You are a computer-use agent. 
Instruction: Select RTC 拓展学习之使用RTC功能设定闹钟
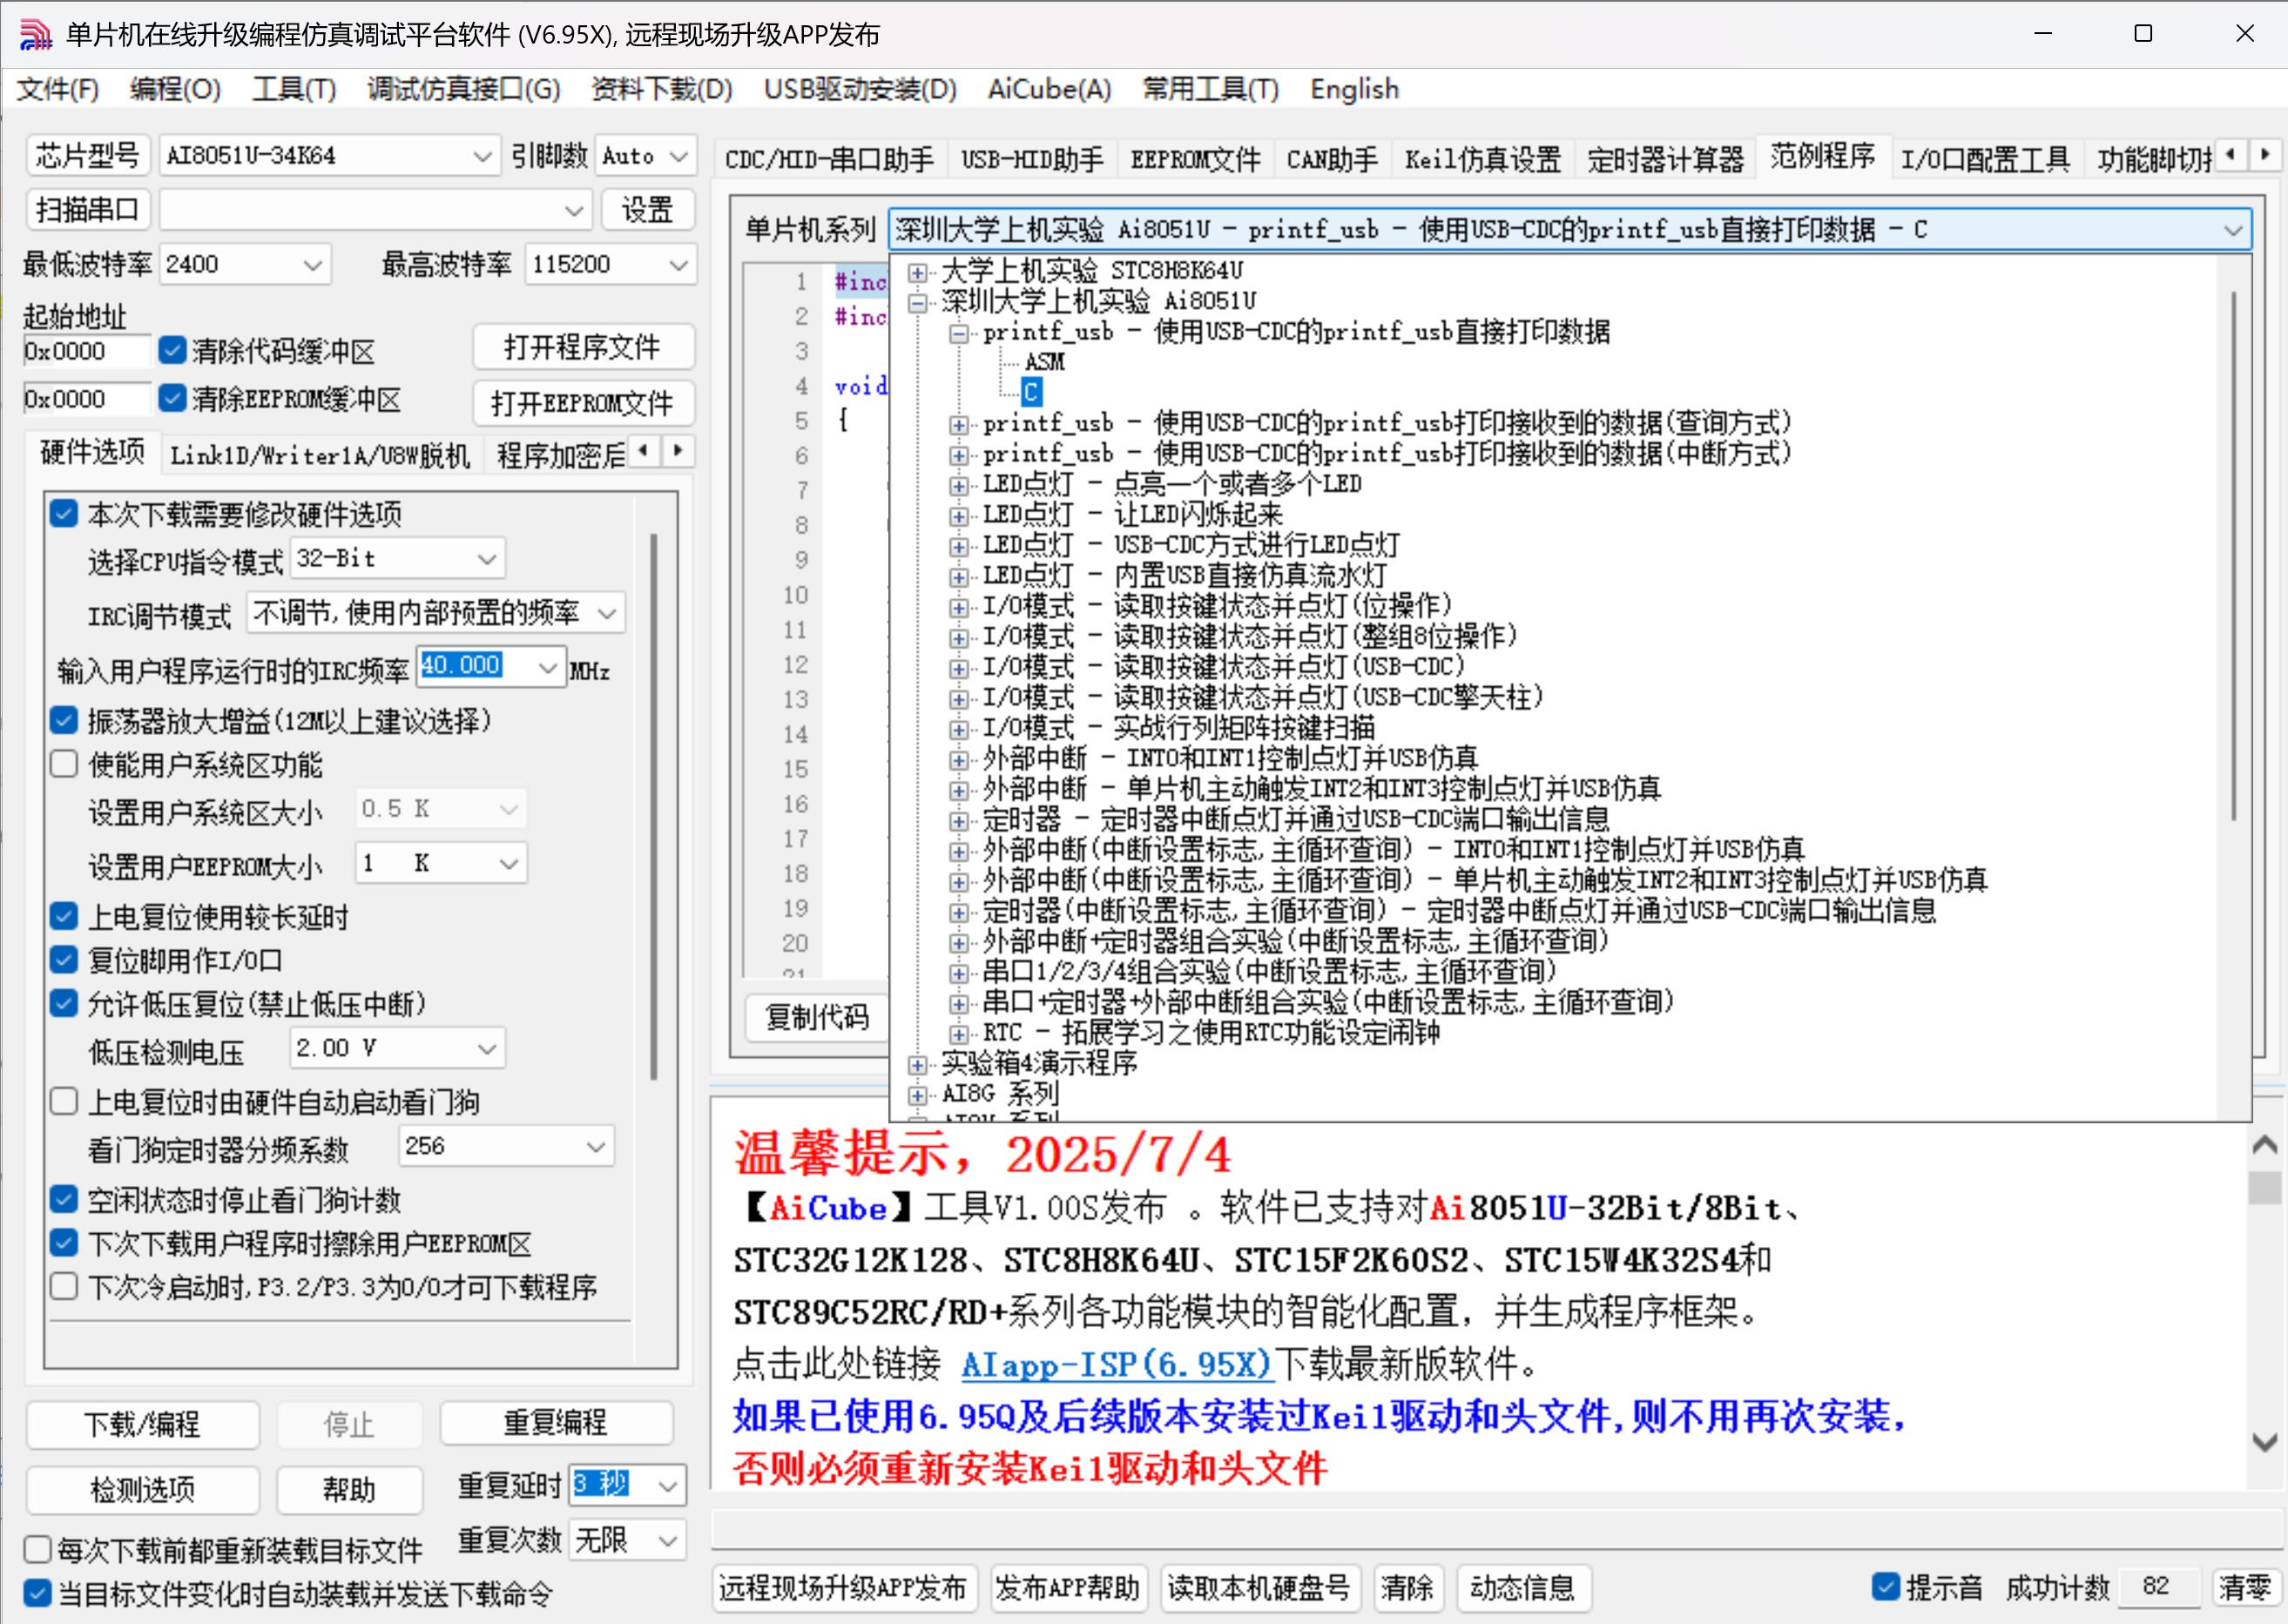pos(1210,1033)
